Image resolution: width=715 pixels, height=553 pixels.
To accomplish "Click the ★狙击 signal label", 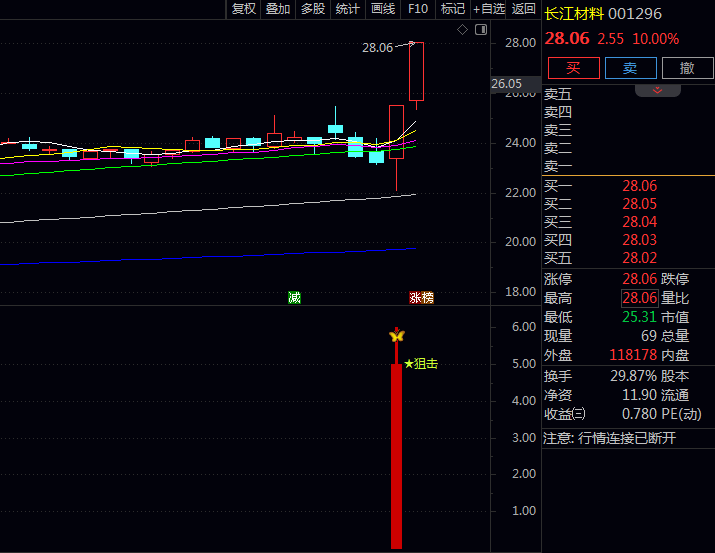I will point(421,364).
